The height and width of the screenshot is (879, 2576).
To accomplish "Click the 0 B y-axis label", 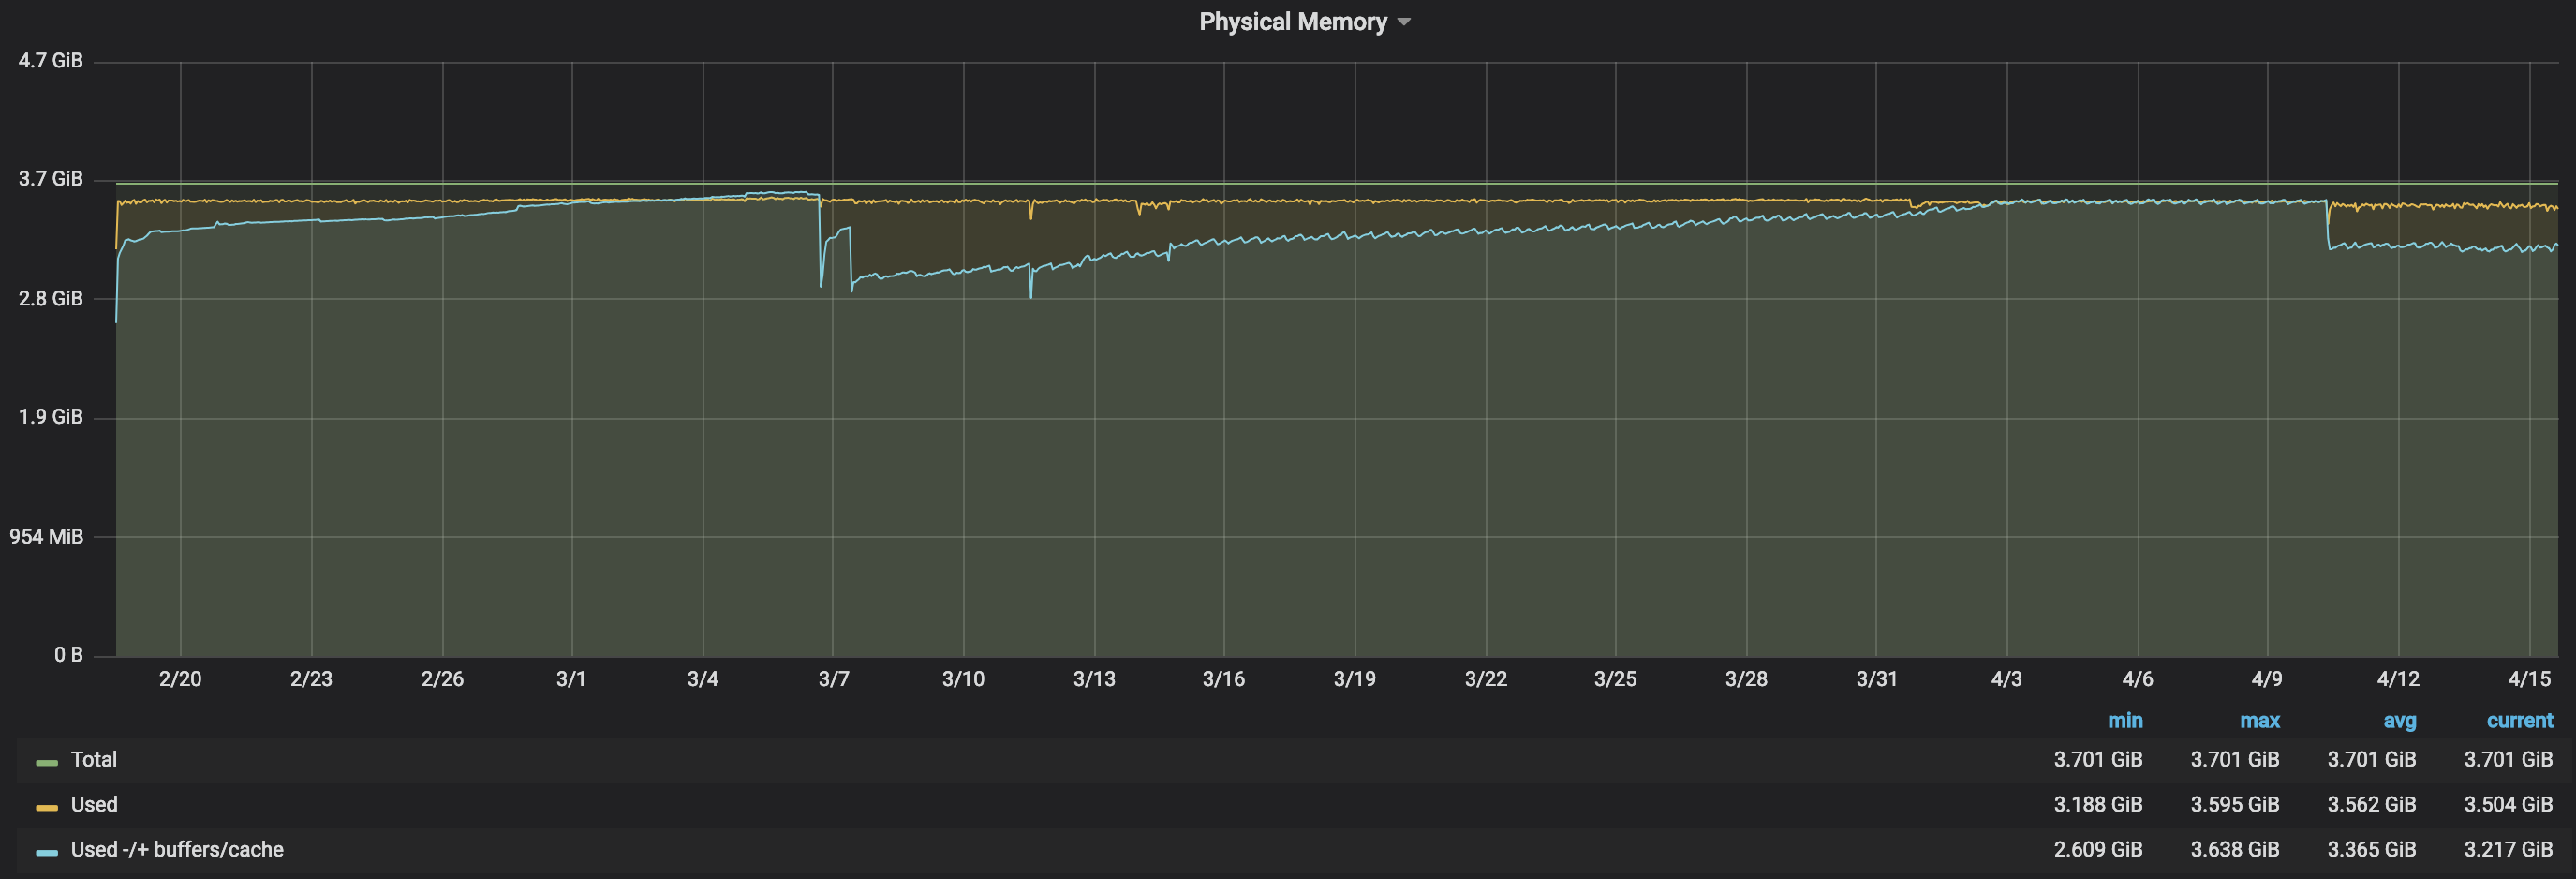I will click(x=68, y=655).
